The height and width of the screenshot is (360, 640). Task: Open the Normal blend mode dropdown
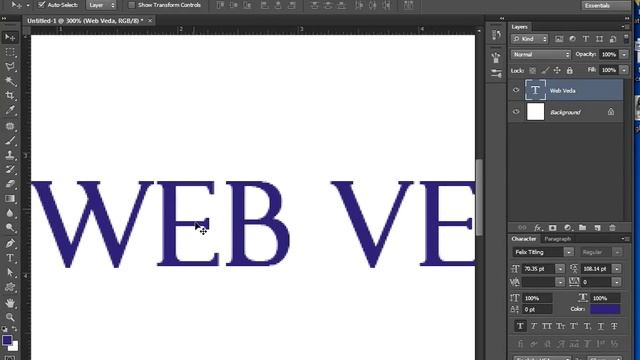(x=540, y=54)
